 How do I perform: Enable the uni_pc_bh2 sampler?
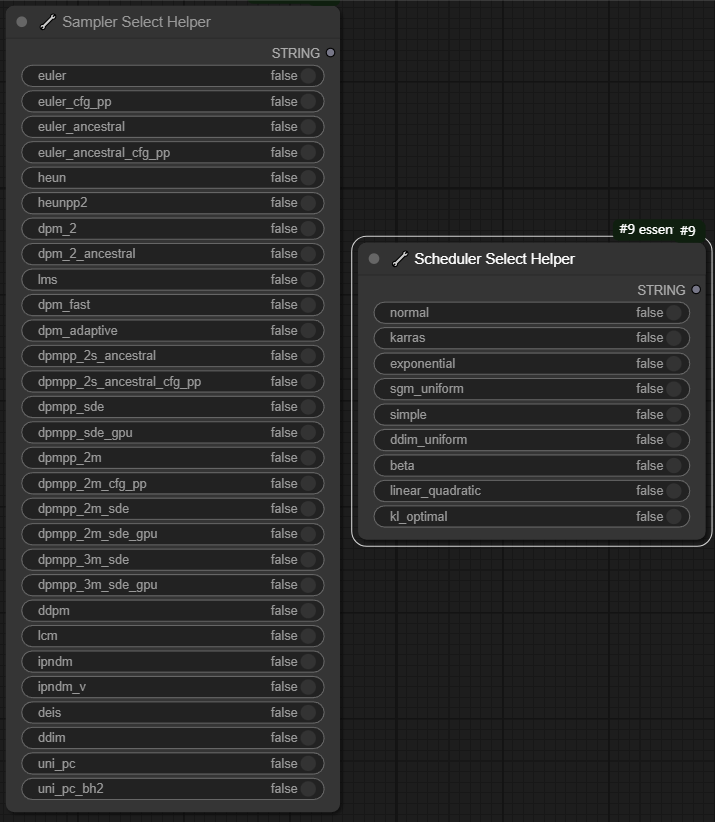[x=308, y=789]
